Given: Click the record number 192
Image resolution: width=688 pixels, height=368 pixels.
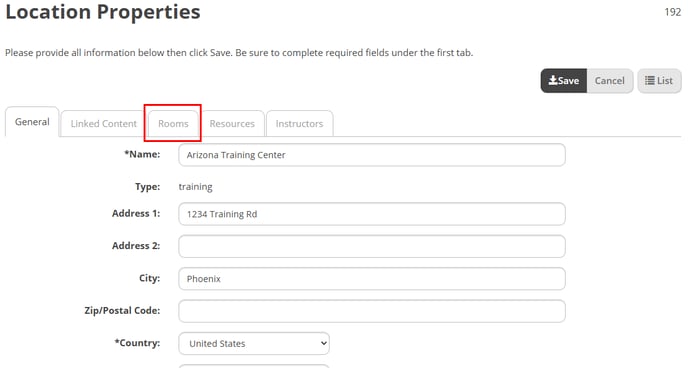Looking at the screenshot, I should (673, 12).
